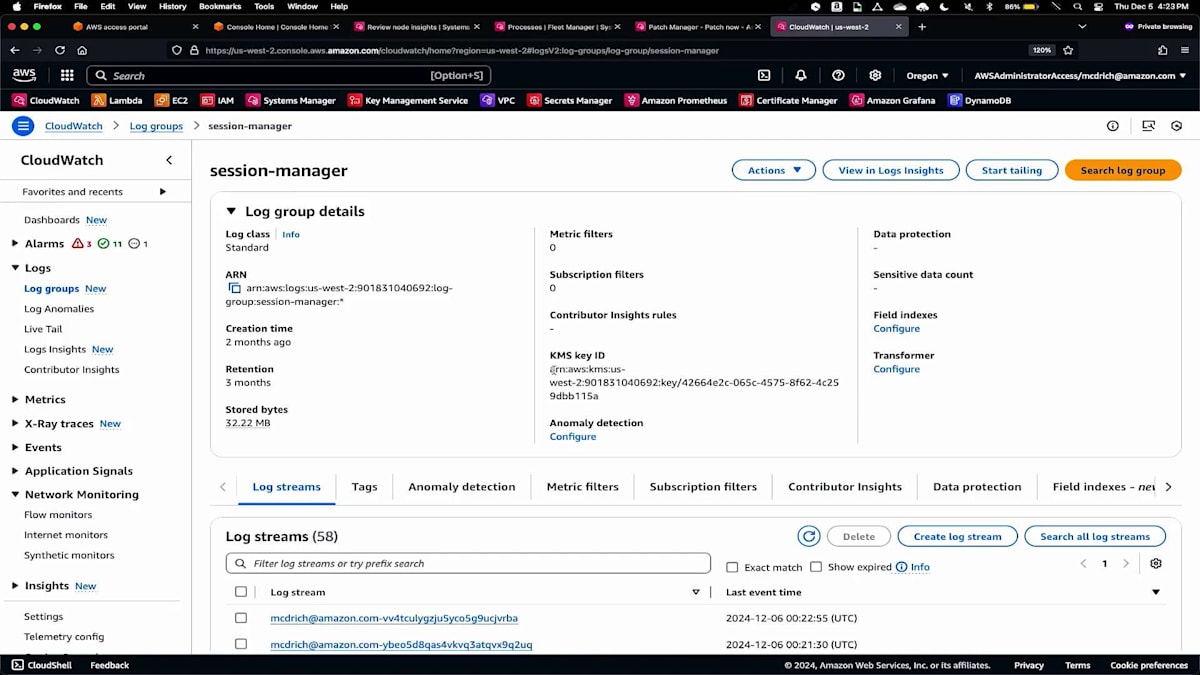The image size is (1200, 675).
Task: Expand the Metrics navigation section
Action: pos(15,399)
